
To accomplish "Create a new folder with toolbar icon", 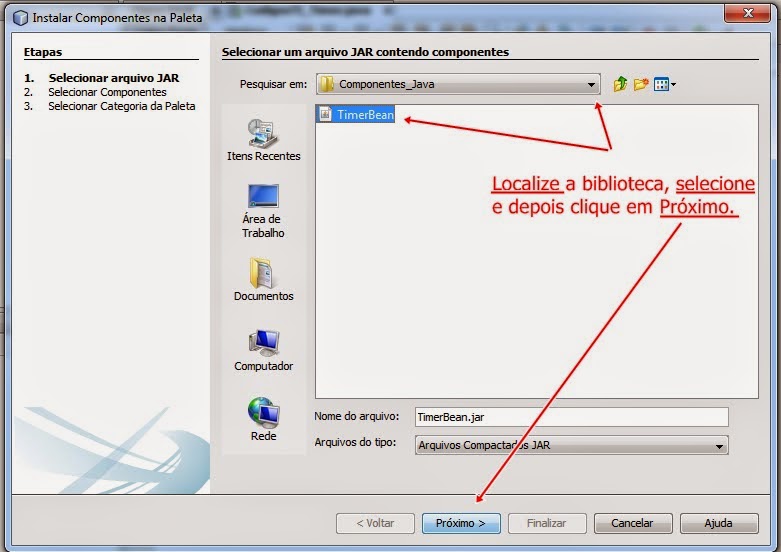I will coord(641,84).
